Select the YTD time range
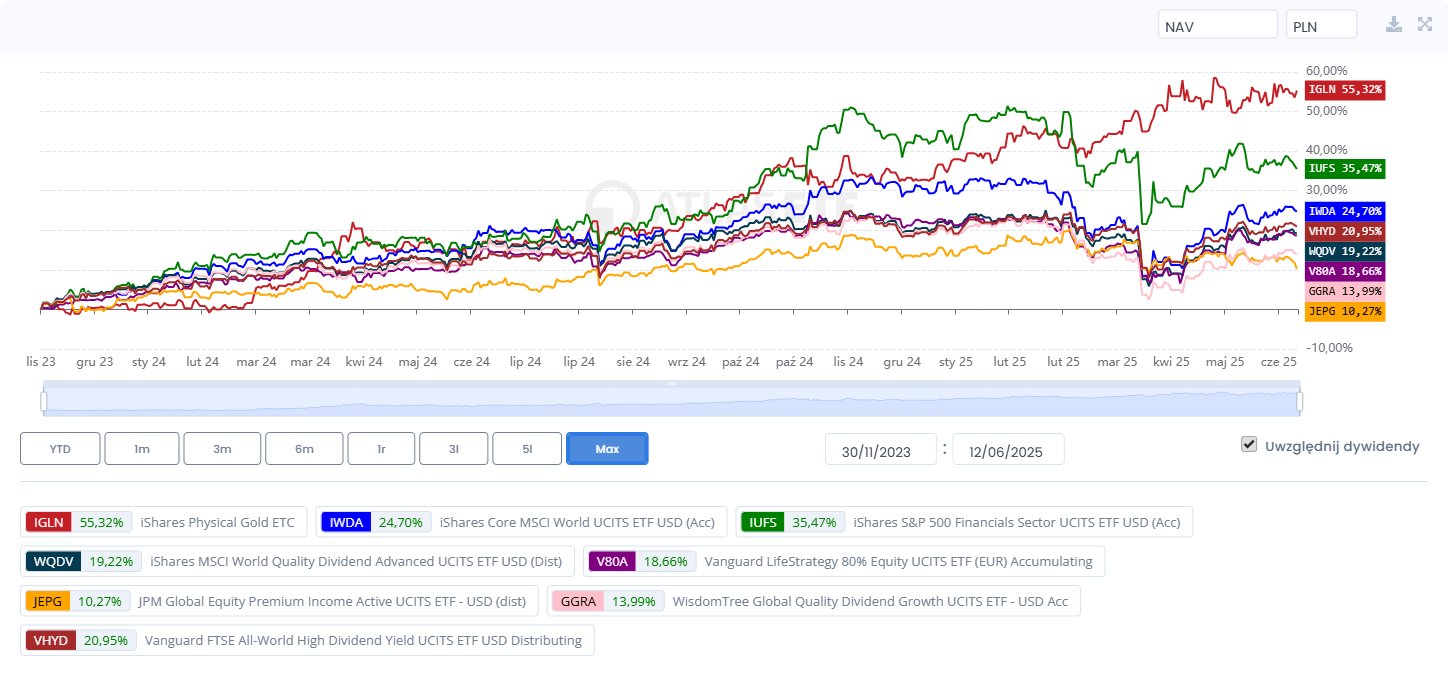Image resolution: width=1448 pixels, height=680 pixels. tap(60, 449)
